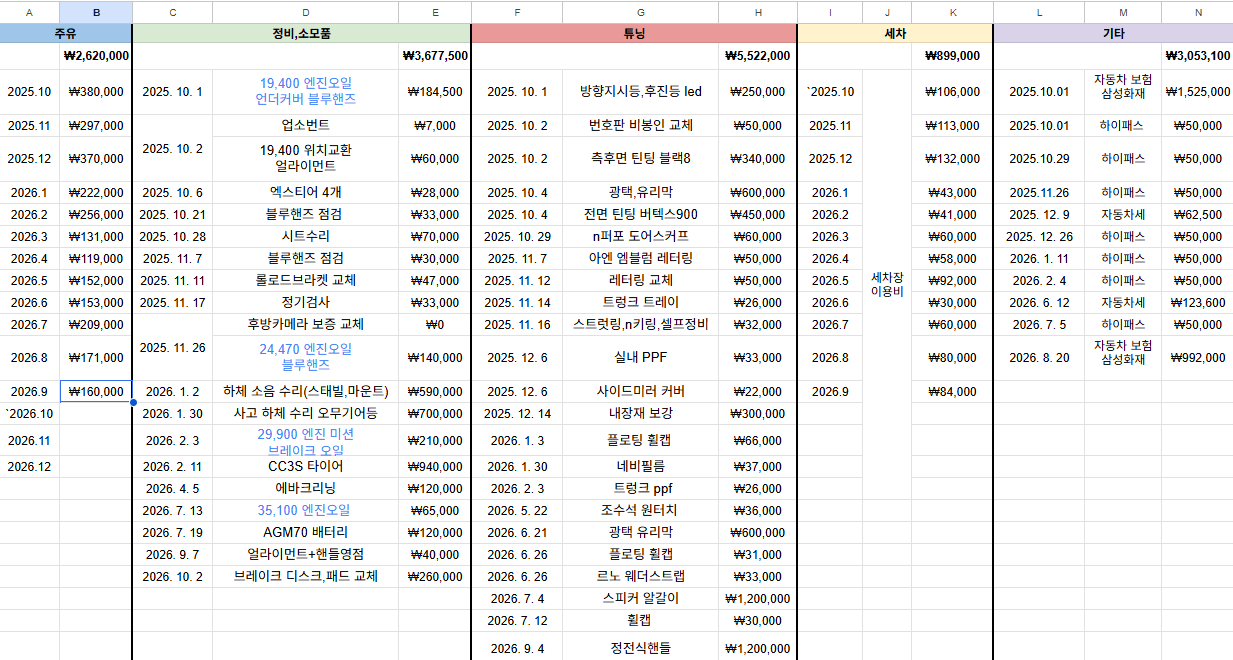Select column A header
1233x660 pixels.
pos(30,12)
